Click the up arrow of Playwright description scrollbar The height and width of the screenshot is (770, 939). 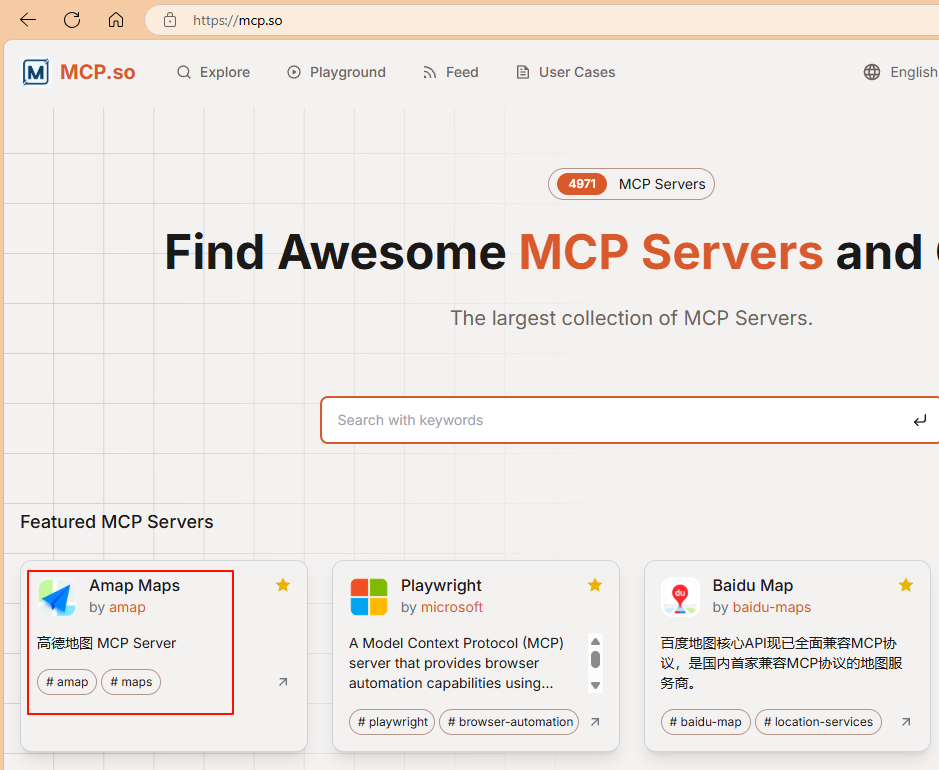coord(595,641)
